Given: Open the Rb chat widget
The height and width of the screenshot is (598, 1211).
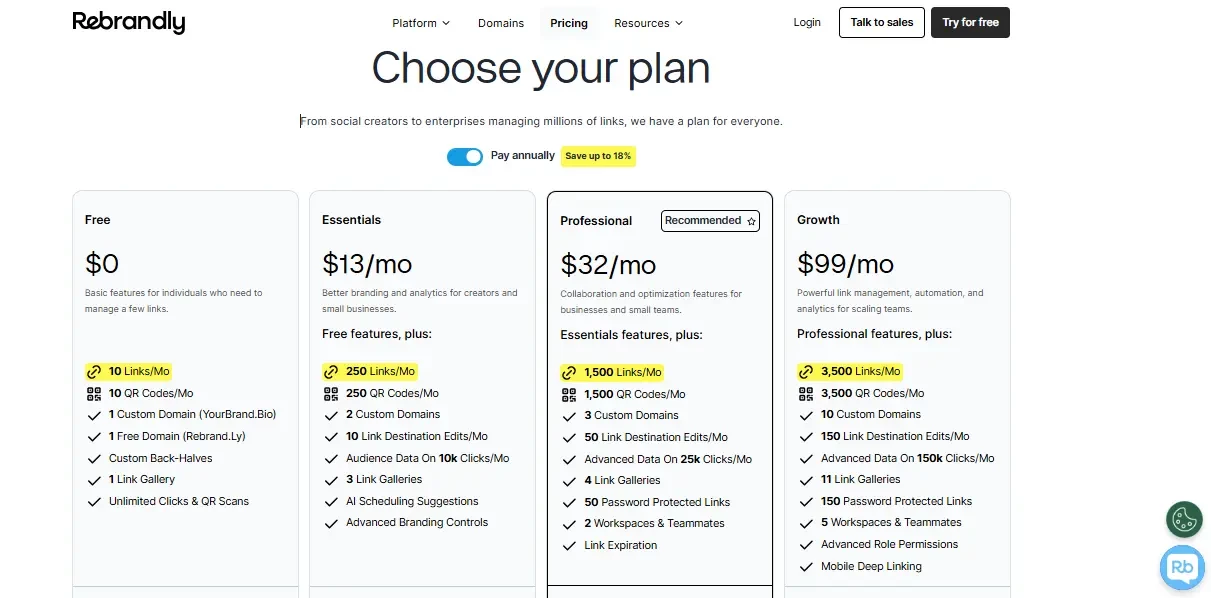Looking at the screenshot, I should click(x=1183, y=568).
